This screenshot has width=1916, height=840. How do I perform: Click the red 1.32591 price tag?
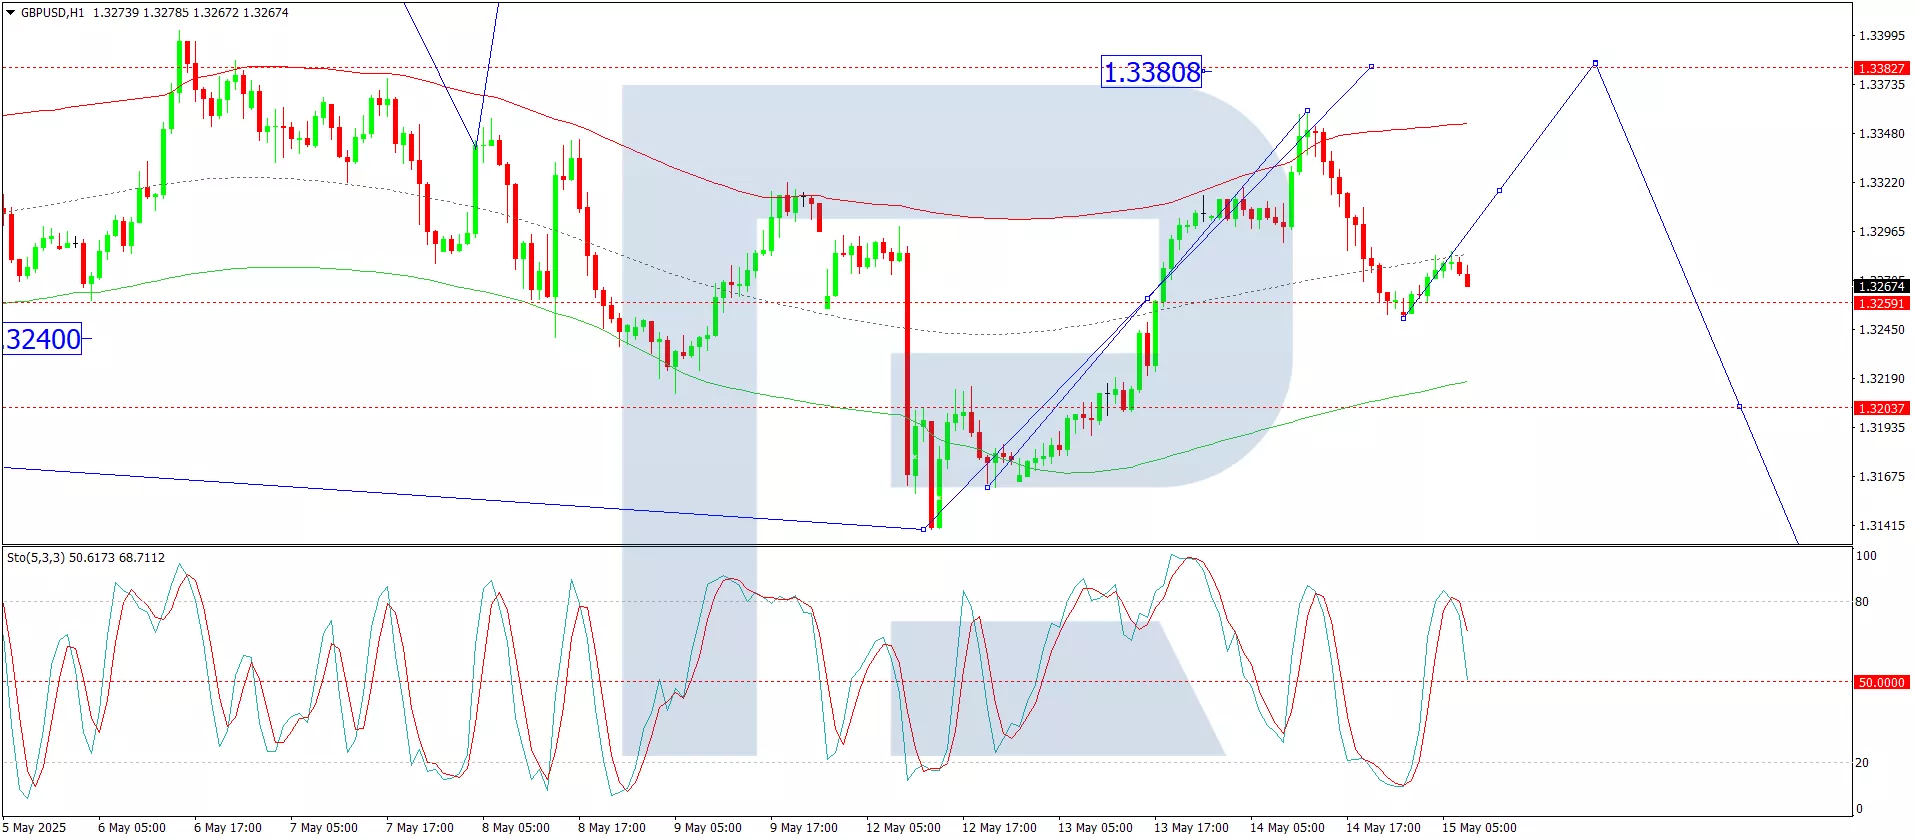click(1881, 303)
